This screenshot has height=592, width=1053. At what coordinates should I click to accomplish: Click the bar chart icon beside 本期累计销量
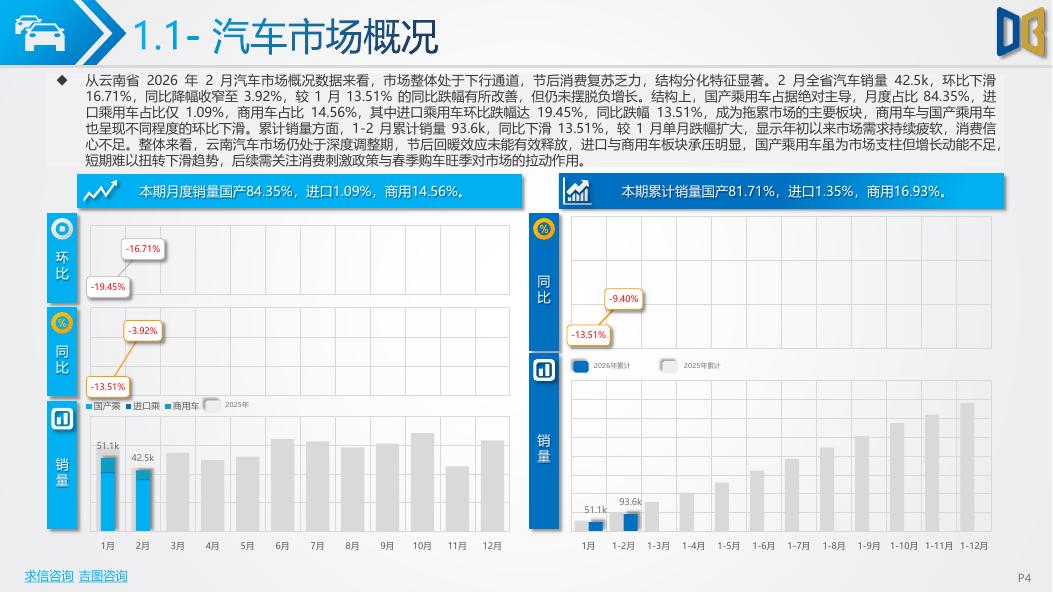click(x=577, y=191)
